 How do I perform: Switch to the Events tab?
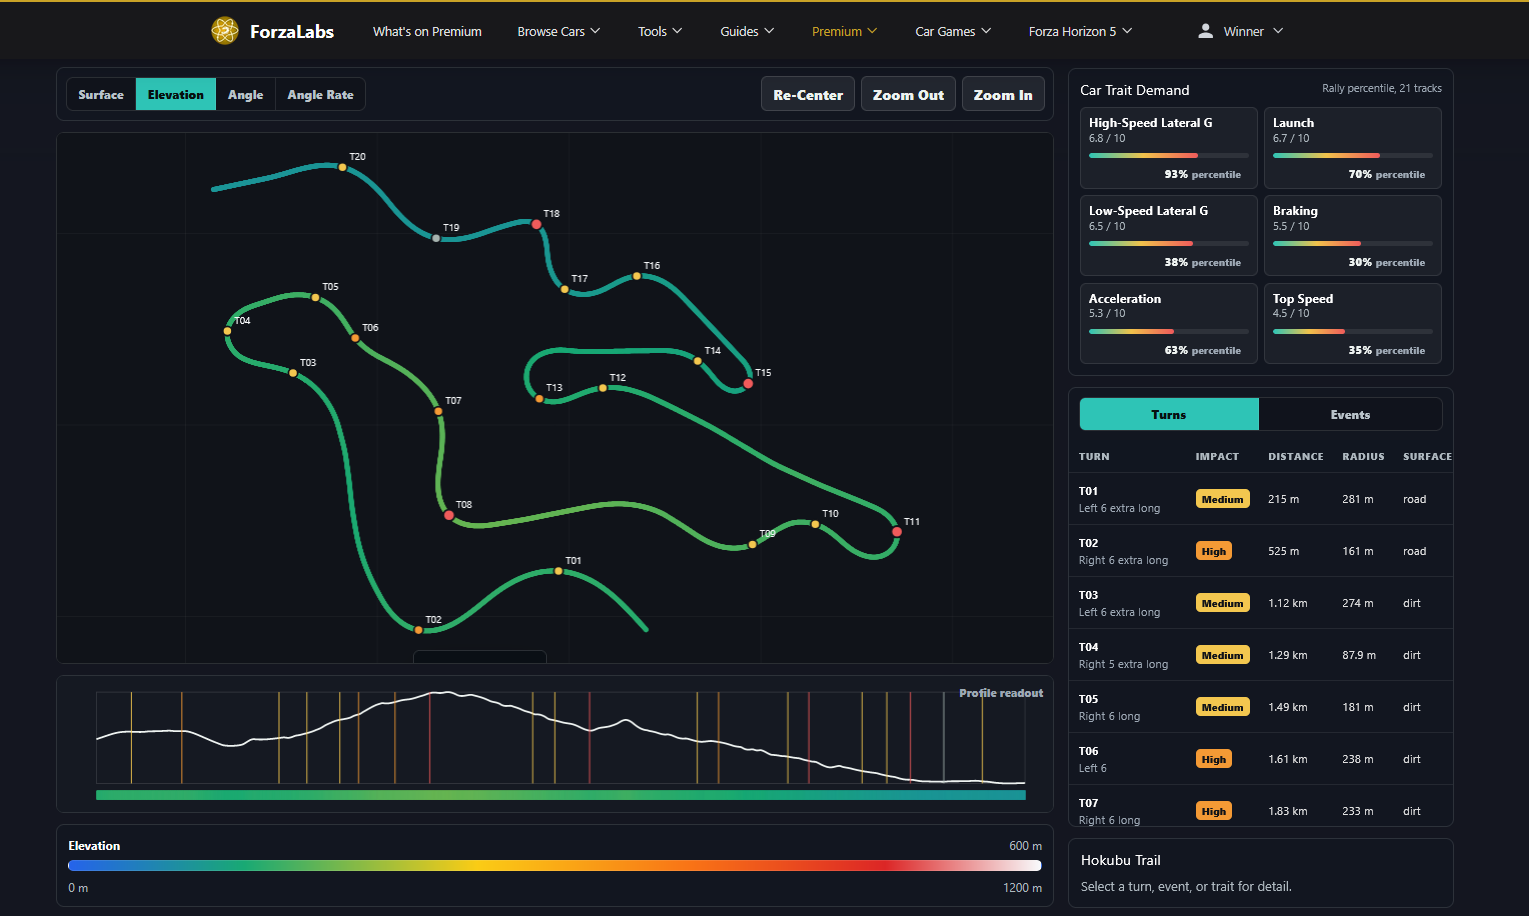tap(1350, 414)
